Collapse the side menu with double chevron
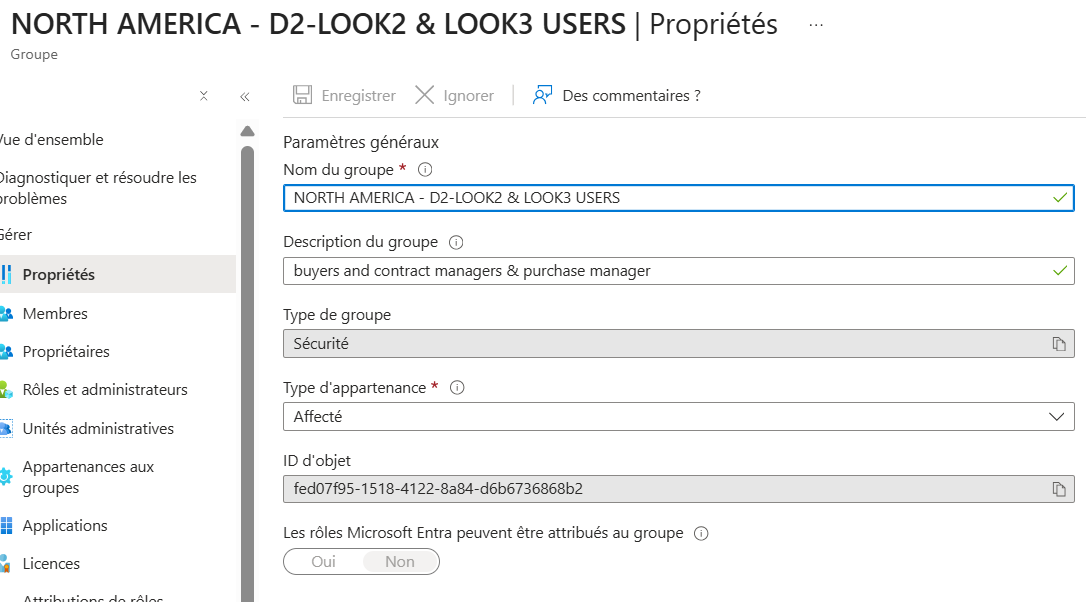Screen dimensions: 1086x602 (x=244, y=96)
